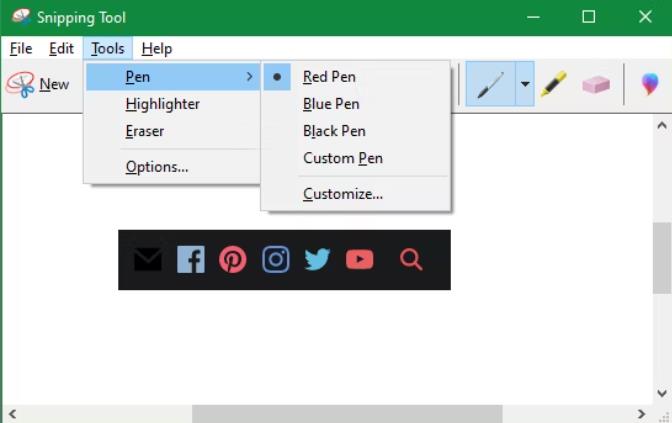Click the YouTube icon in snip
Viewport: 672px width, 423px height.
[360, 259]
